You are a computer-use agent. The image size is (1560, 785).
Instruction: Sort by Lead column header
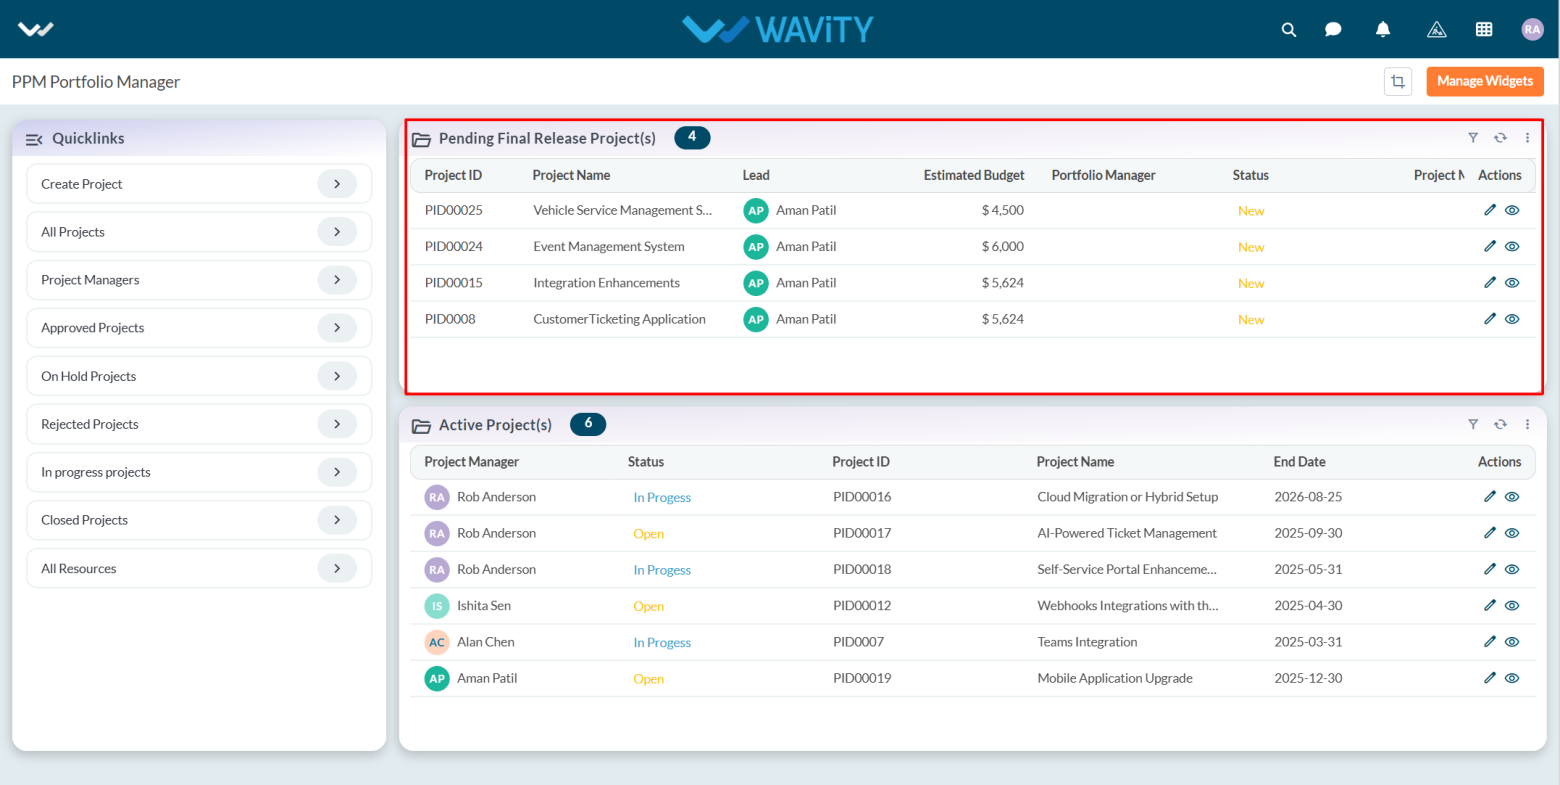[x=756, y=175]
